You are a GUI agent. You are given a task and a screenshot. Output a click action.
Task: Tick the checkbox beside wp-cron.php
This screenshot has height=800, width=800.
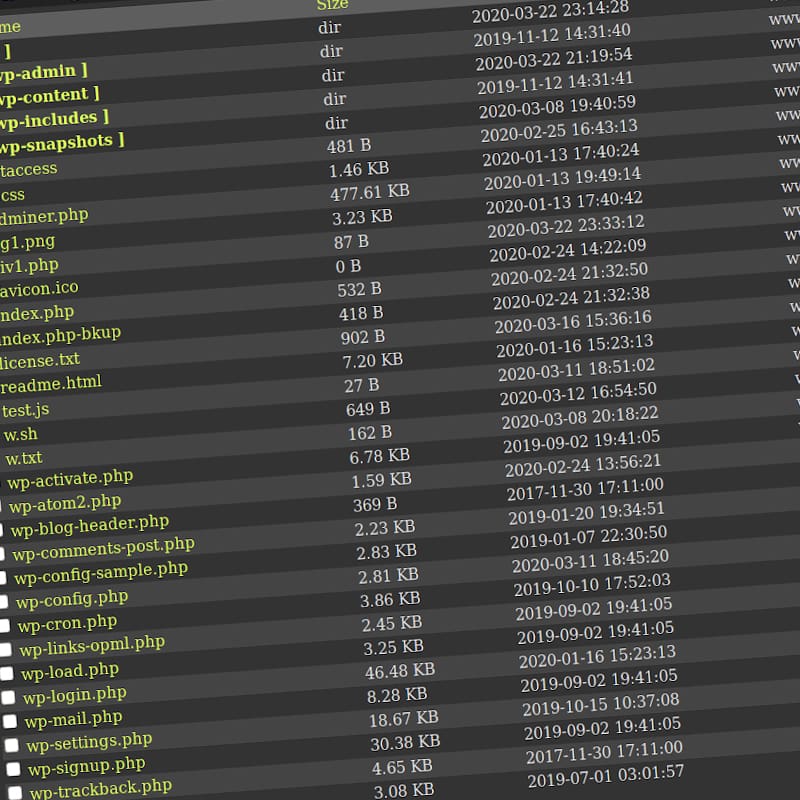[4, 626]
